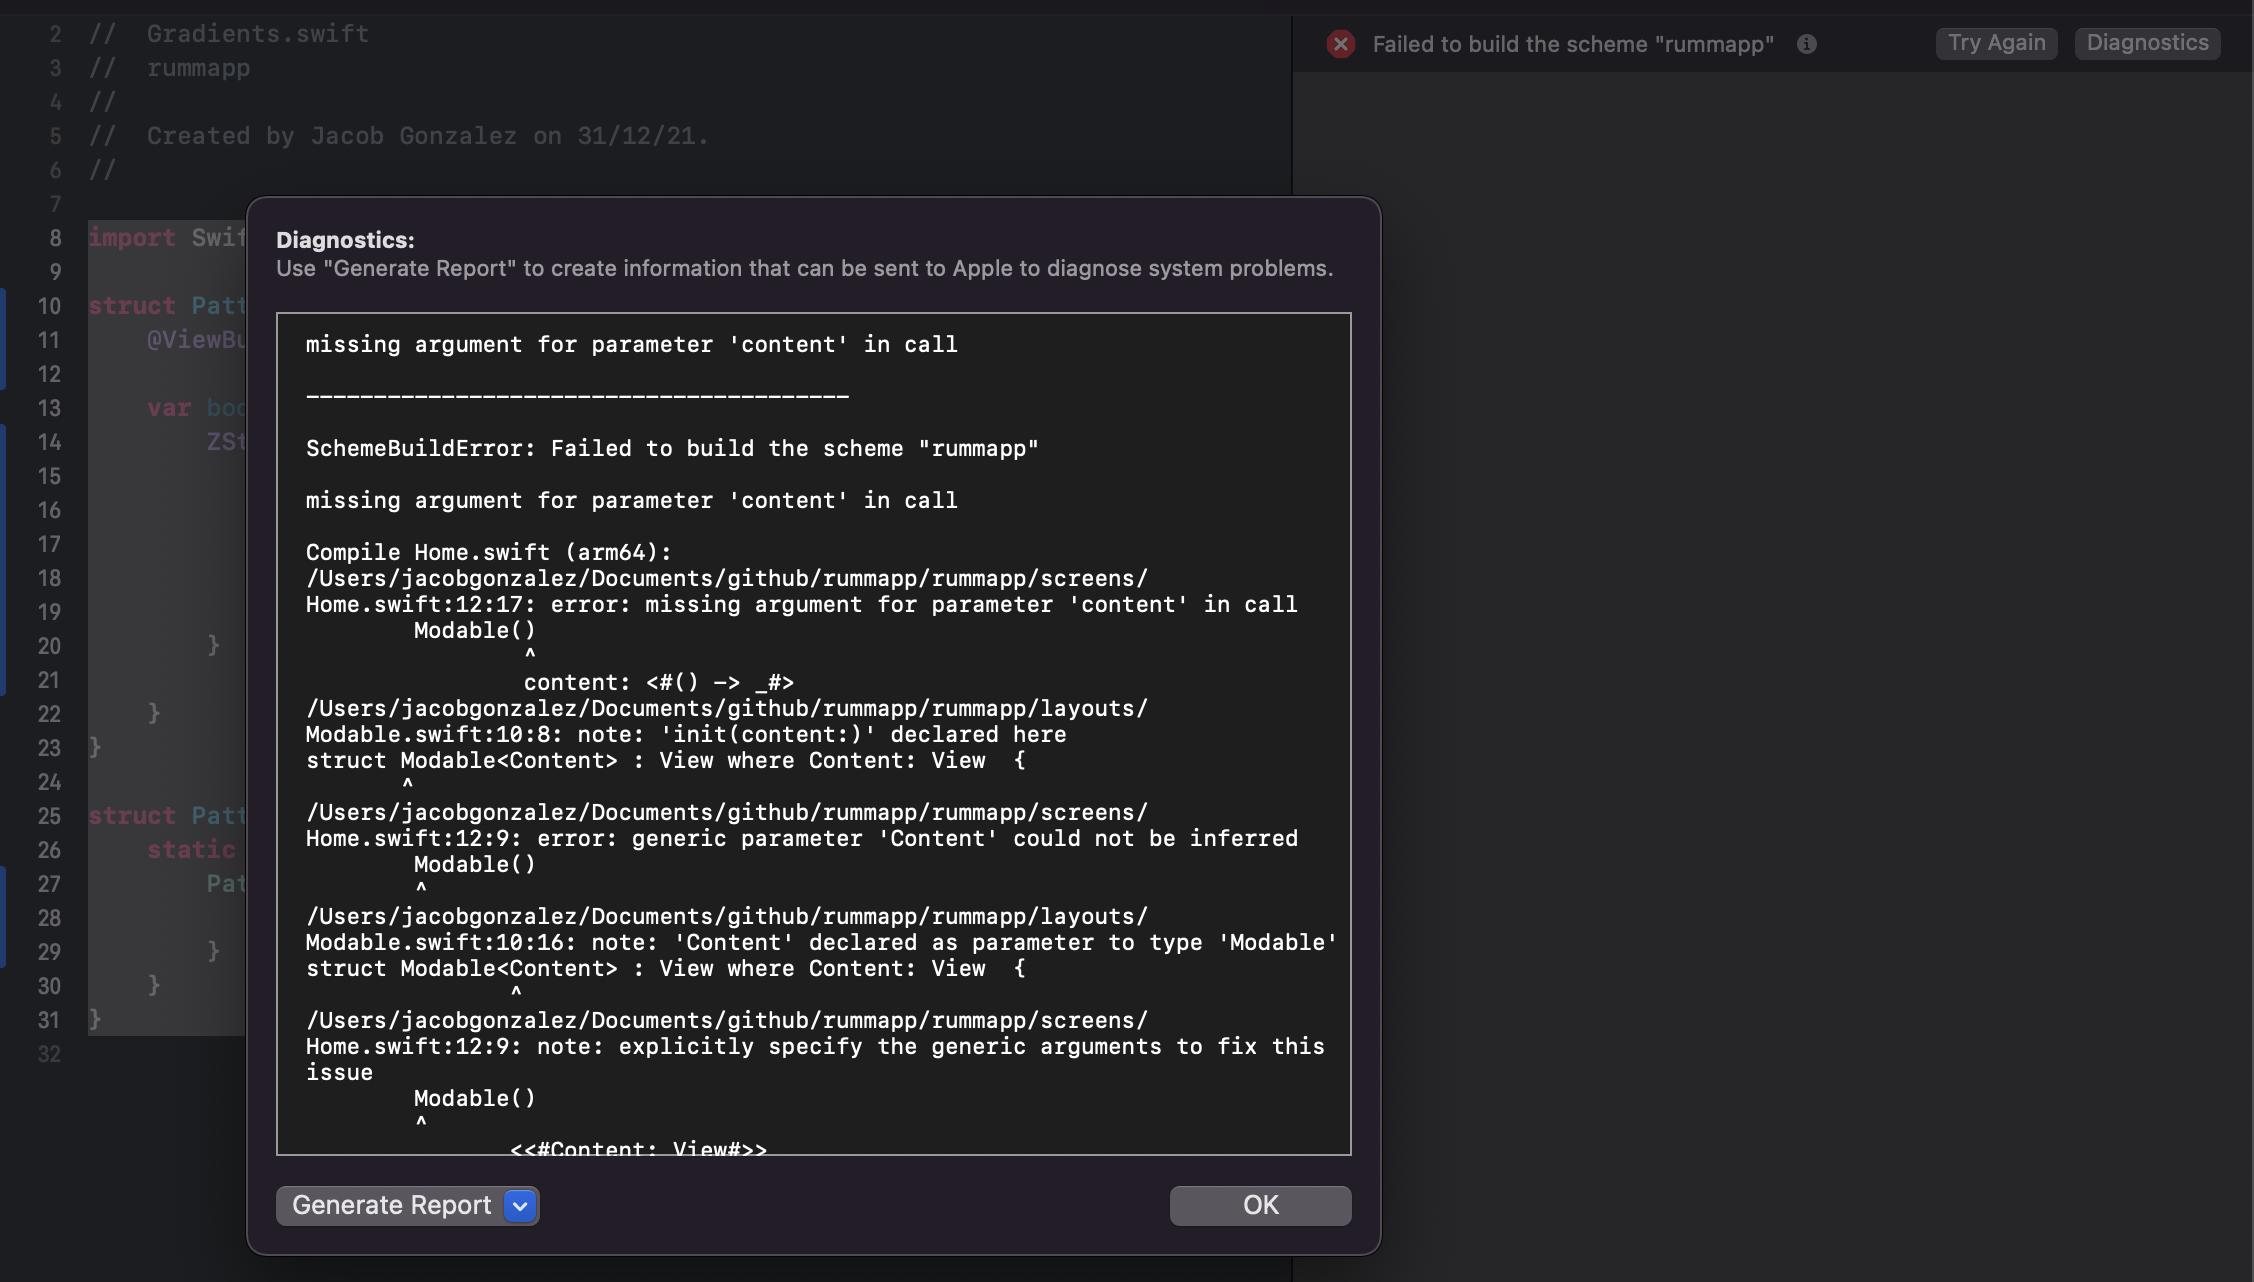Click the 'Failed to build the scheme "rummapp"' message
2254x1282 pixels.
[1573, 44]
